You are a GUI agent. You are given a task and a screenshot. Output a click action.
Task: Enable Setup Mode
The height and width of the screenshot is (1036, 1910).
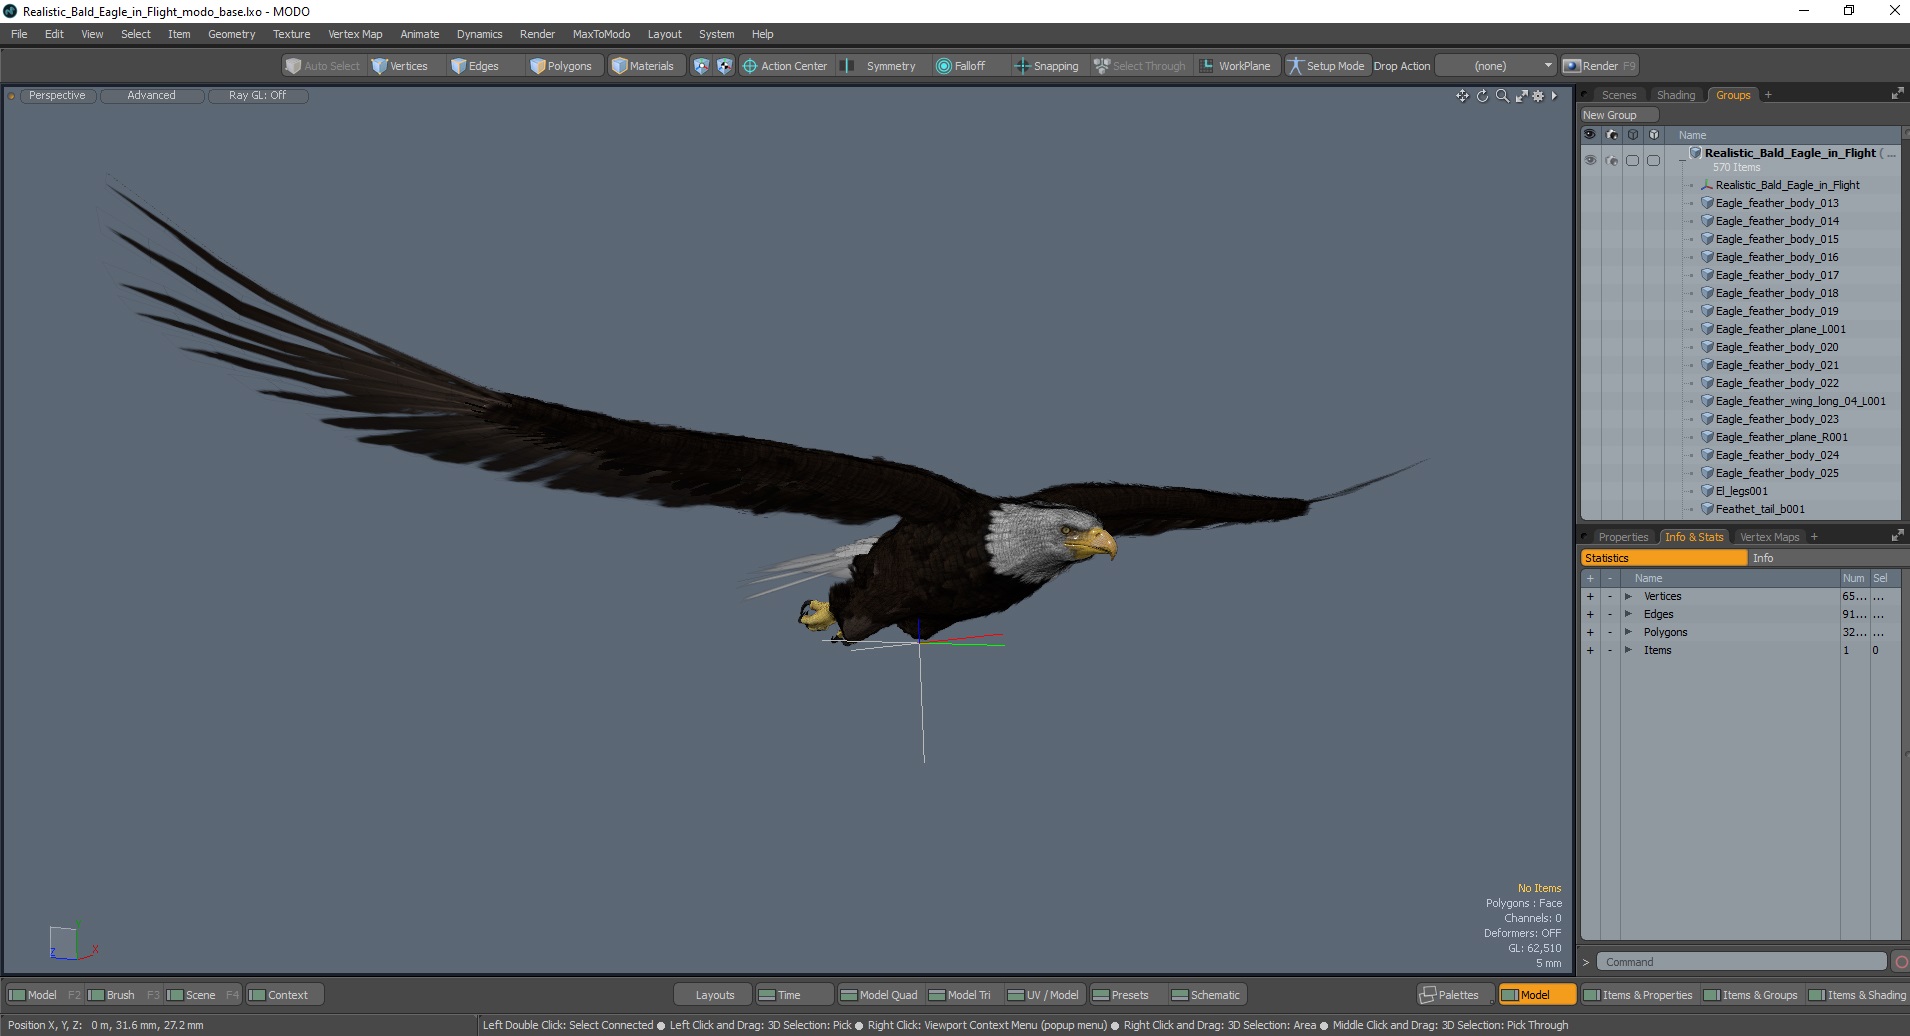click(x=1326, y=66)
